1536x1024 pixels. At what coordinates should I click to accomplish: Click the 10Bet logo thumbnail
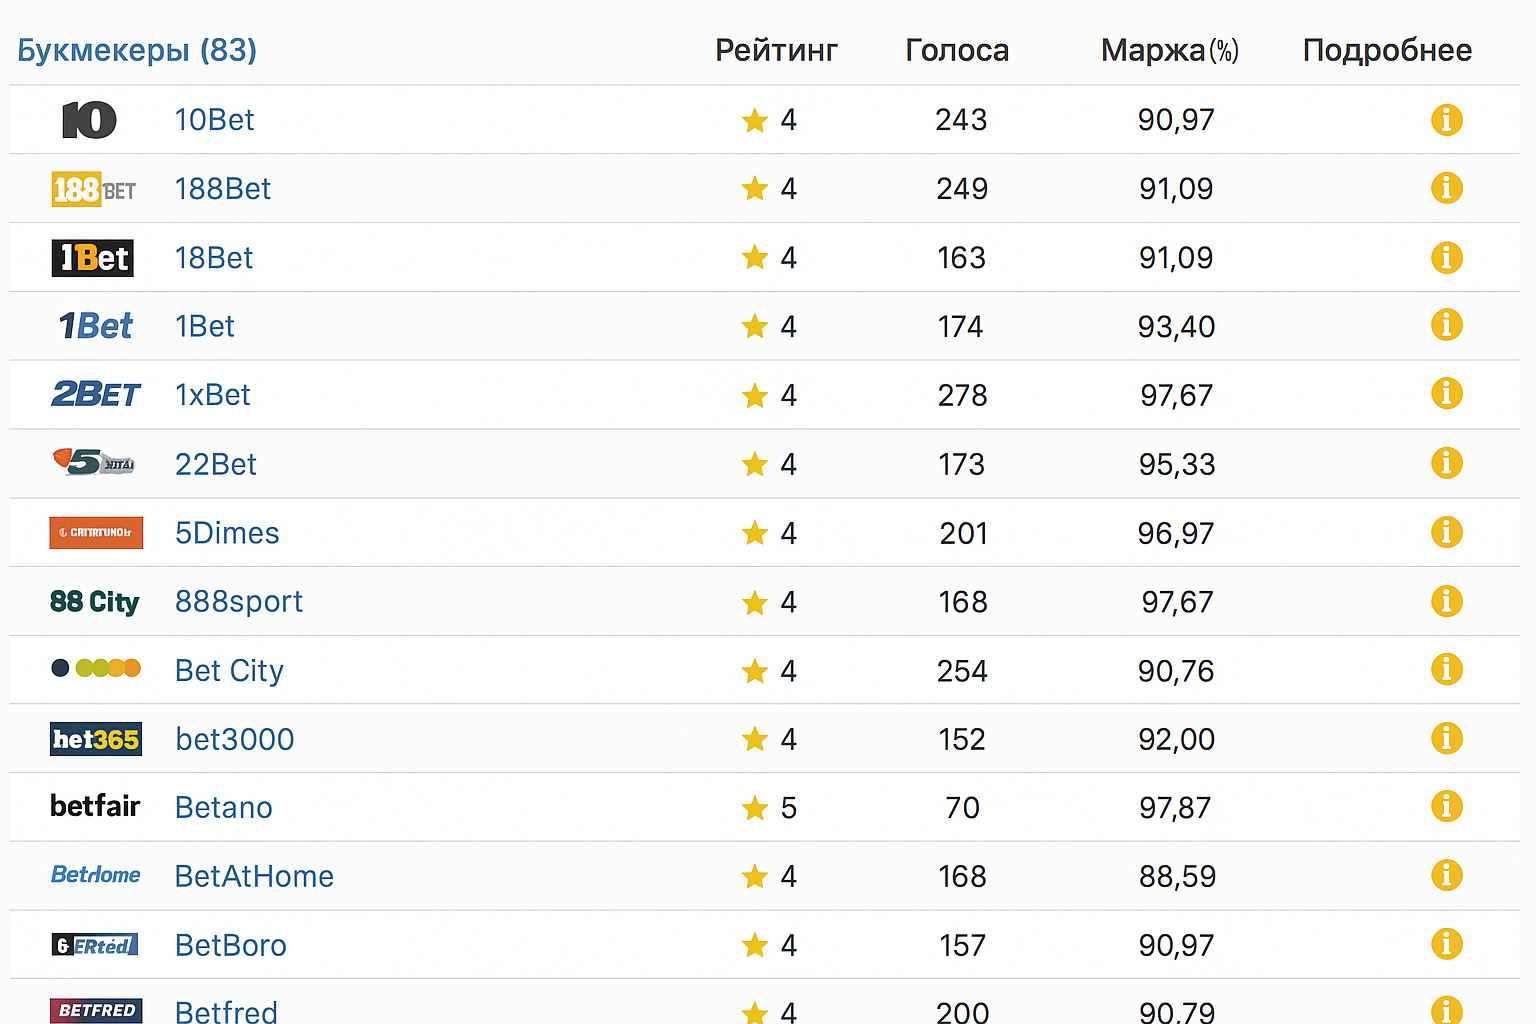90,120
